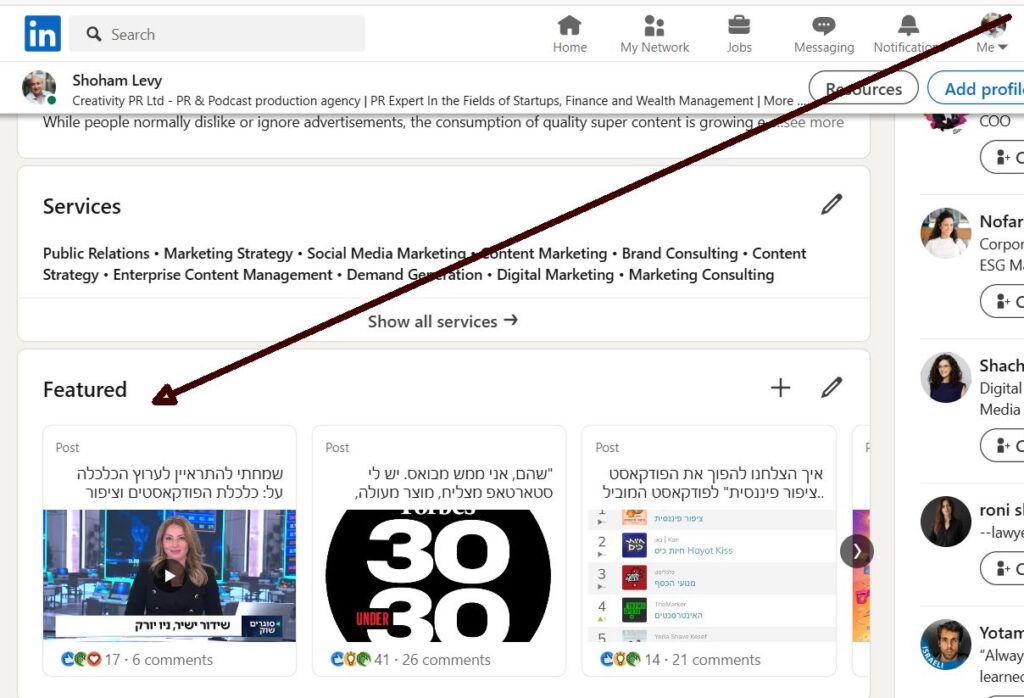
Task: Click reaction icons on the 41 reactions post
Action: tap(351, 659)
